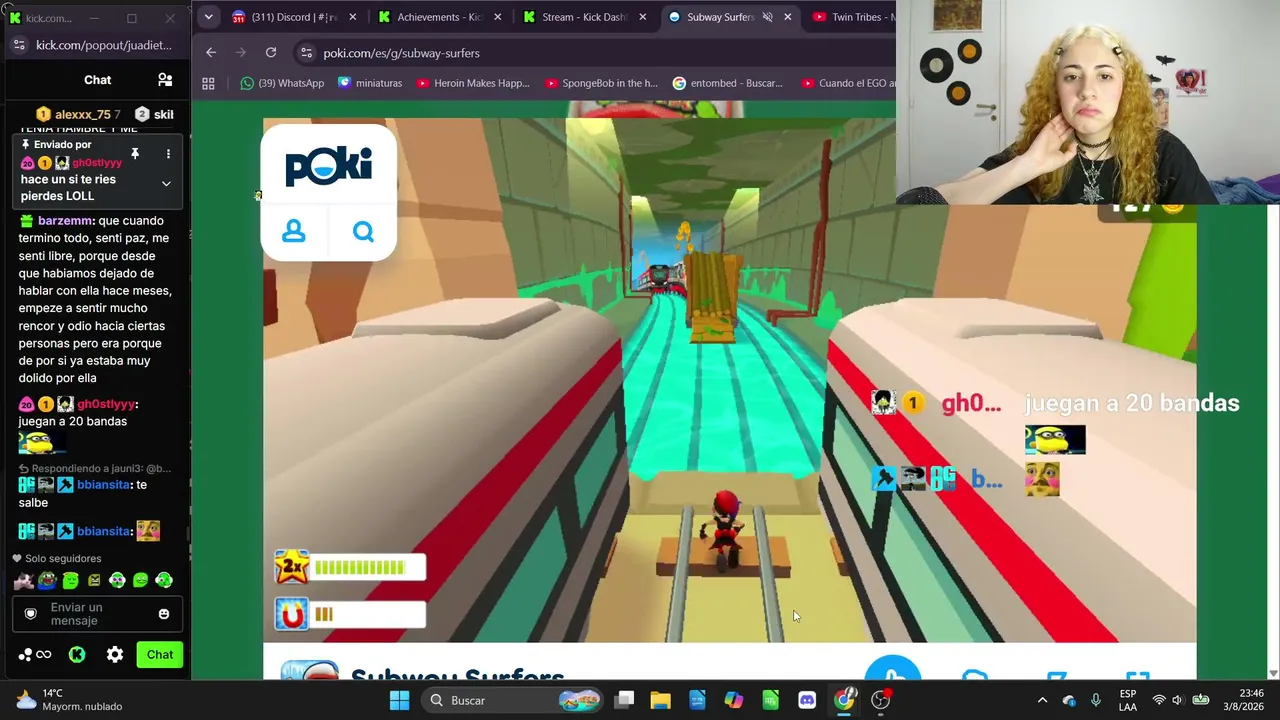Switch to the Twin Tribes tab

tap(851, 17)
